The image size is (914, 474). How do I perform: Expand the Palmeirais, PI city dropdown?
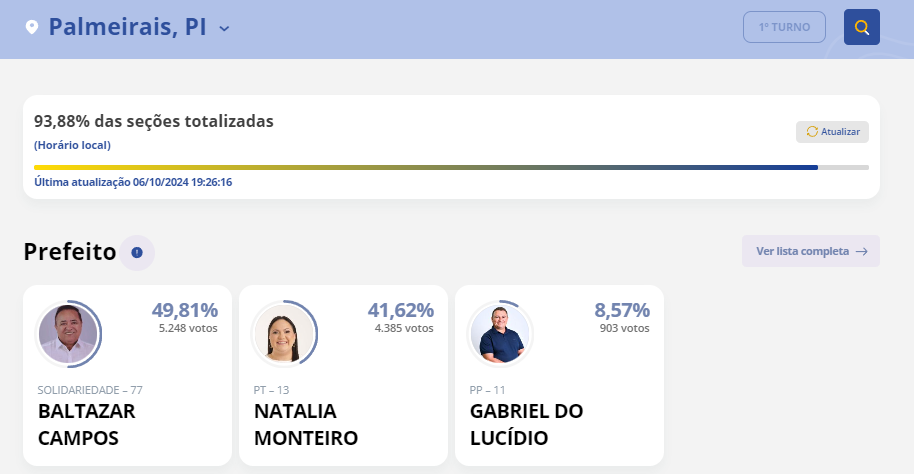pos(128,27)
